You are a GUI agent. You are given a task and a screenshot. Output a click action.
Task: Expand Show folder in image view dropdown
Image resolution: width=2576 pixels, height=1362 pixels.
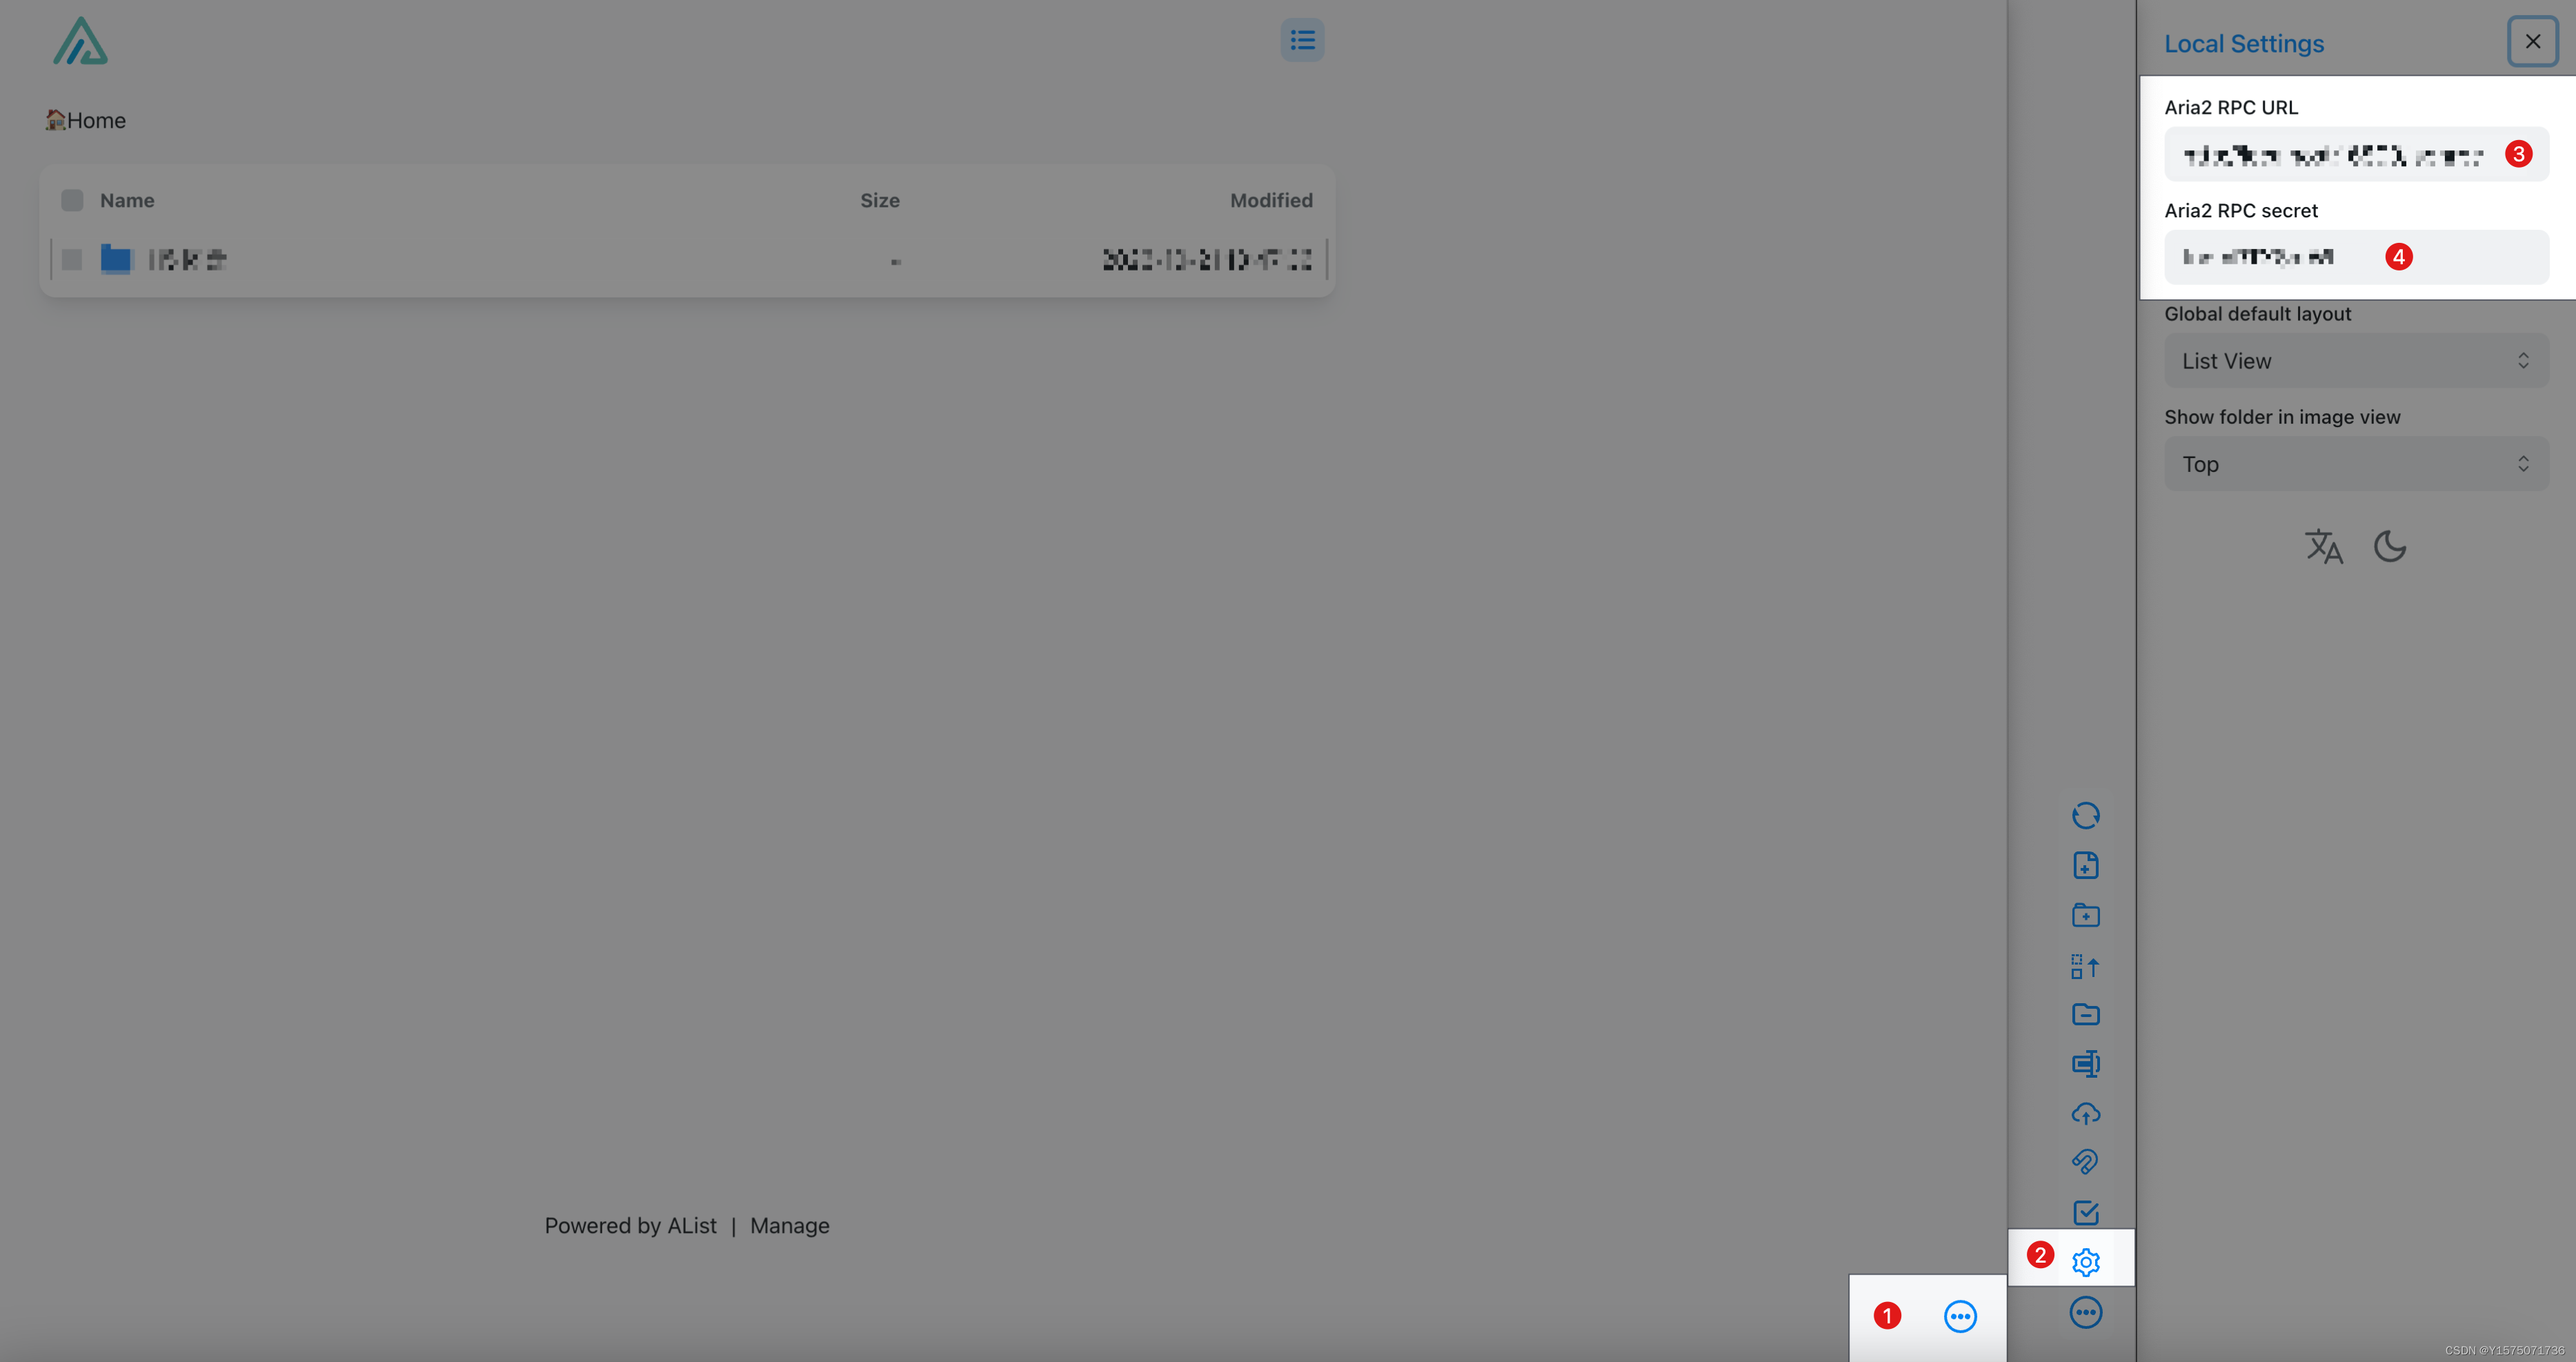pyautogui.click(x=2355, y=464)
